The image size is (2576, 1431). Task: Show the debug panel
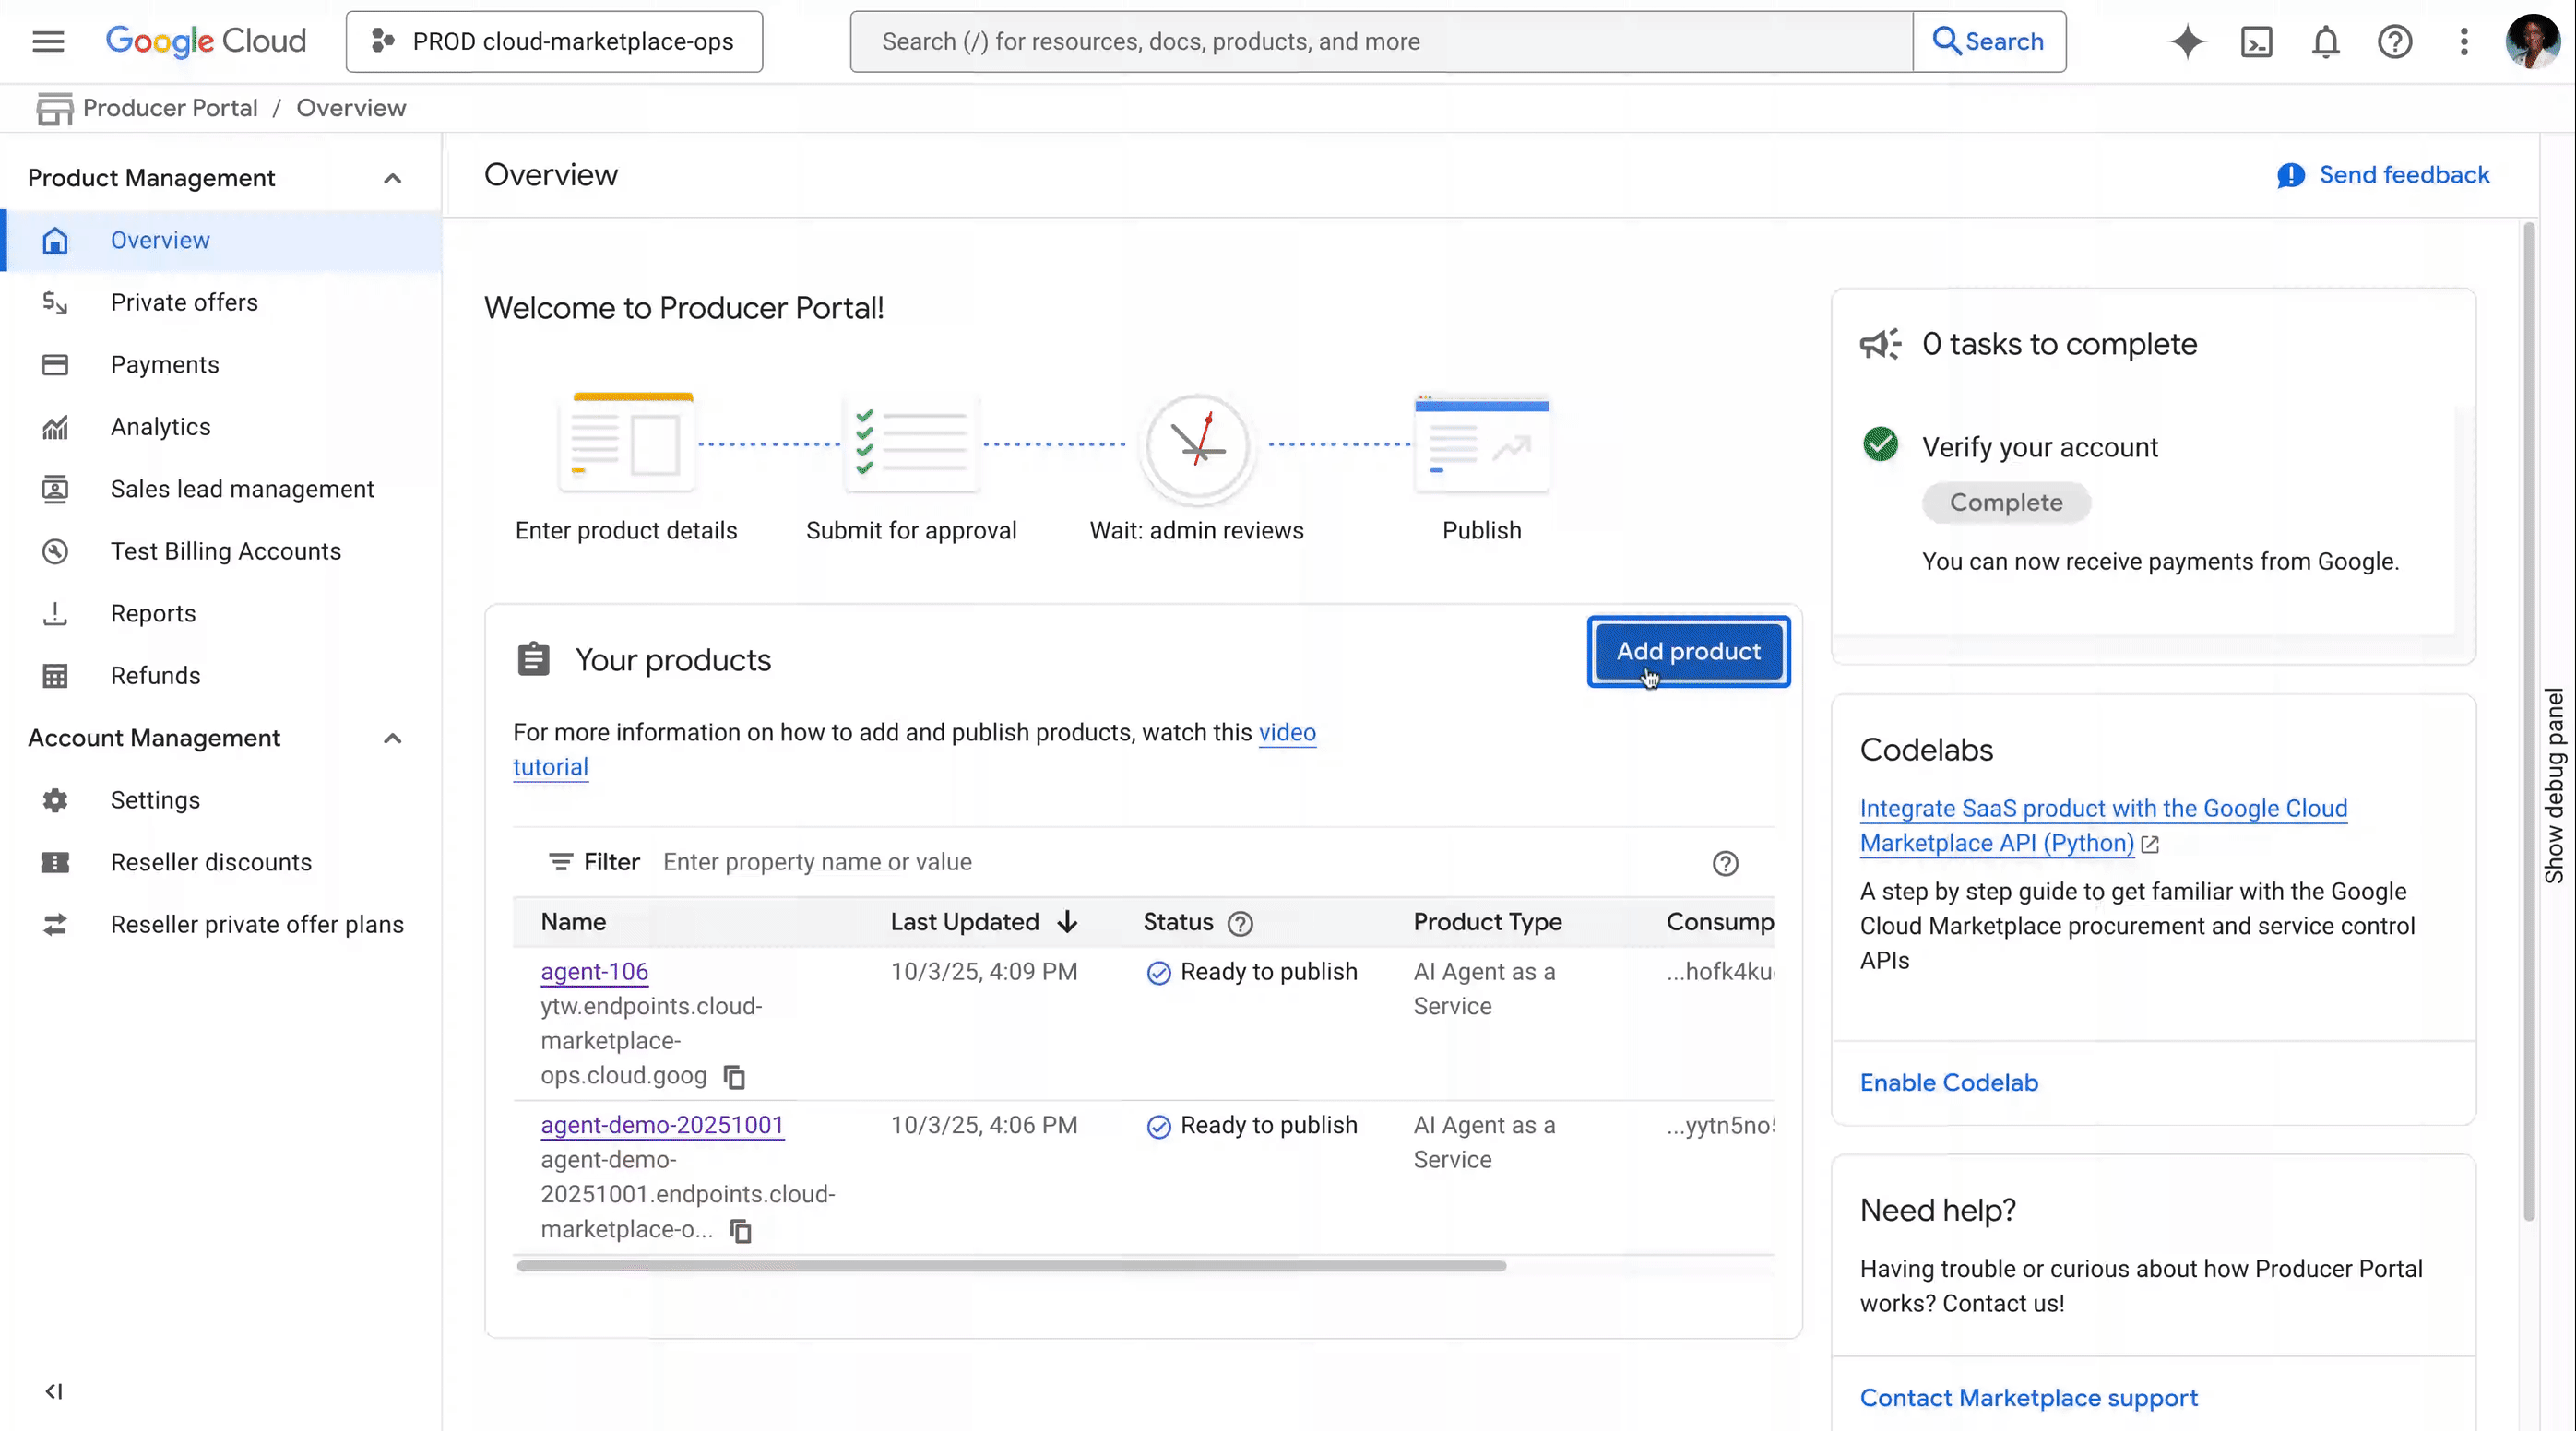click(x=2554, y=785)
